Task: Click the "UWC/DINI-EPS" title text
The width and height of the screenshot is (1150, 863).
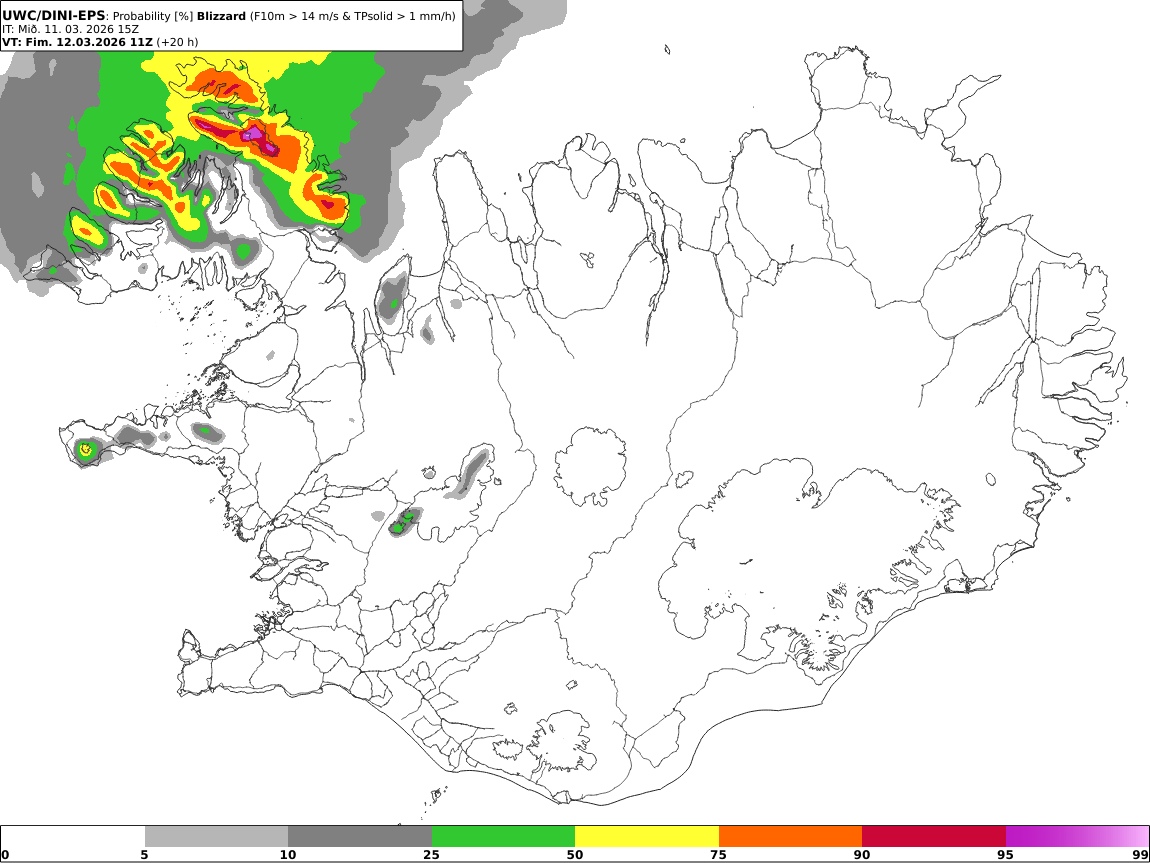Action: (54, 15)
